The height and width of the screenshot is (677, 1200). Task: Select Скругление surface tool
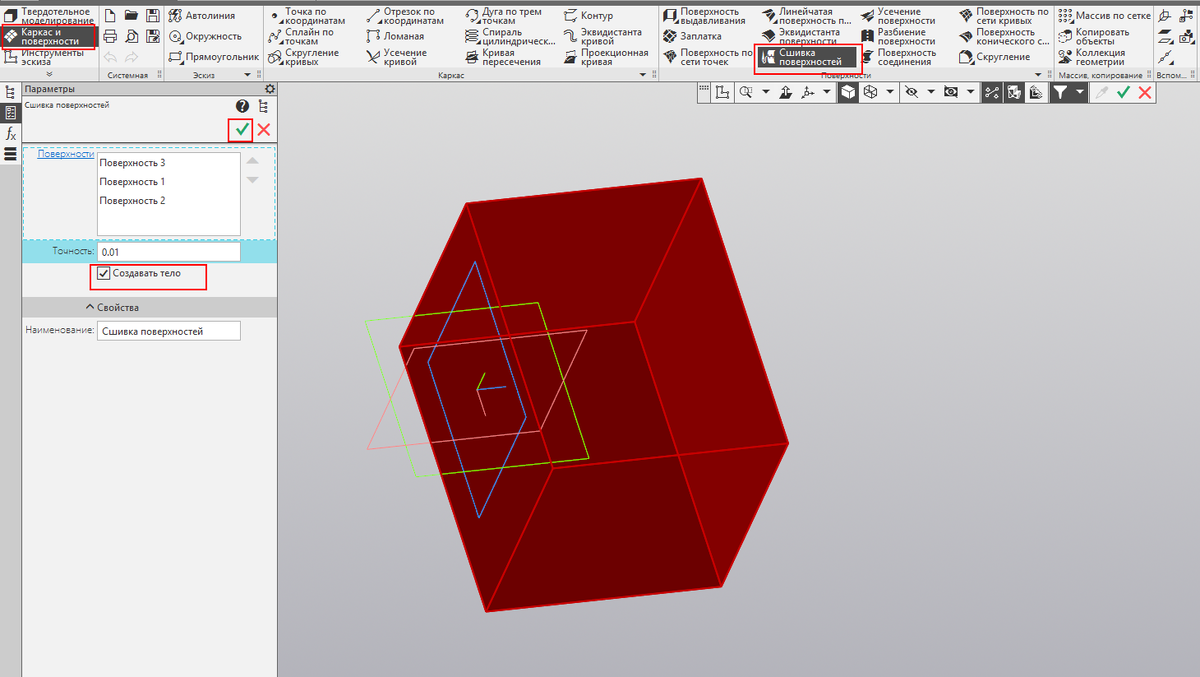[994, 57]
